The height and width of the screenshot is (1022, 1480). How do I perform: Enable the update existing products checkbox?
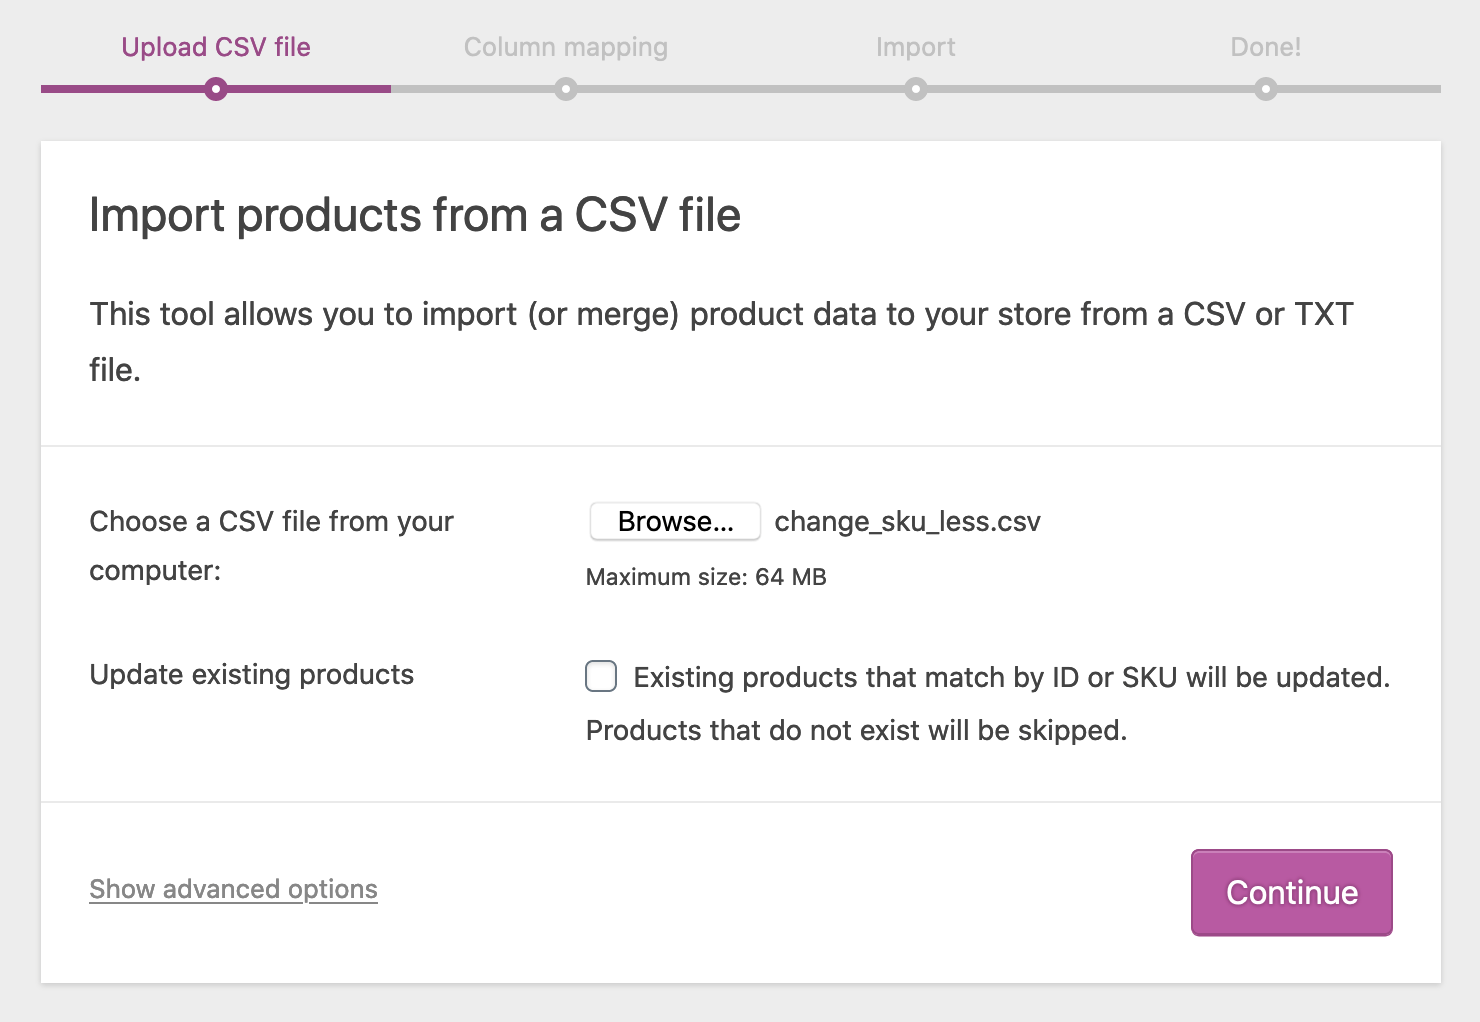pyautogui.click(x=601, y=677)
